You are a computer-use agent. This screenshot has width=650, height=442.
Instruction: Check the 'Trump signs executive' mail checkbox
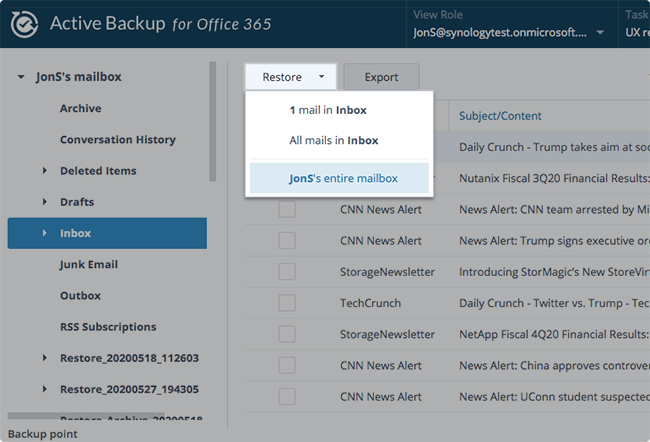[x=287, y=240]
